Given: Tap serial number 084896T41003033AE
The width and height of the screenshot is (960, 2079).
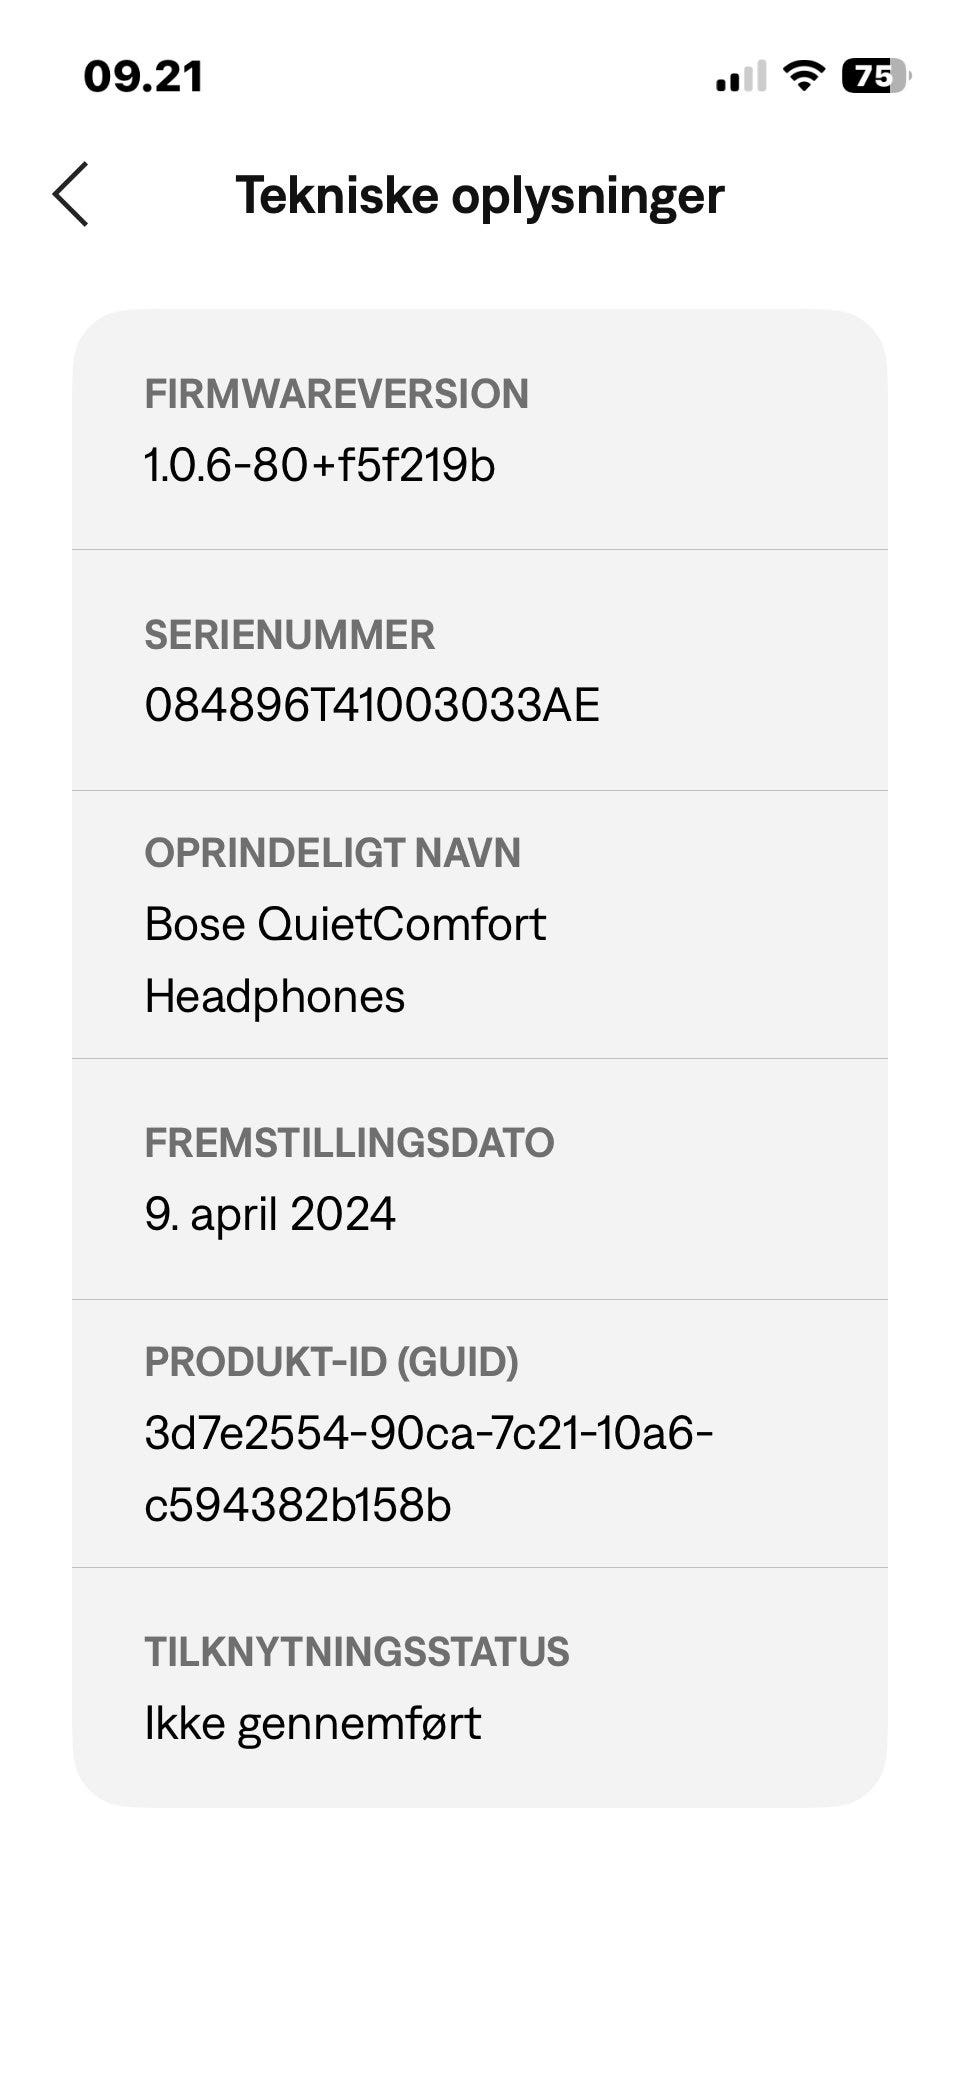Looking at the screenshot, I should 372,705.
